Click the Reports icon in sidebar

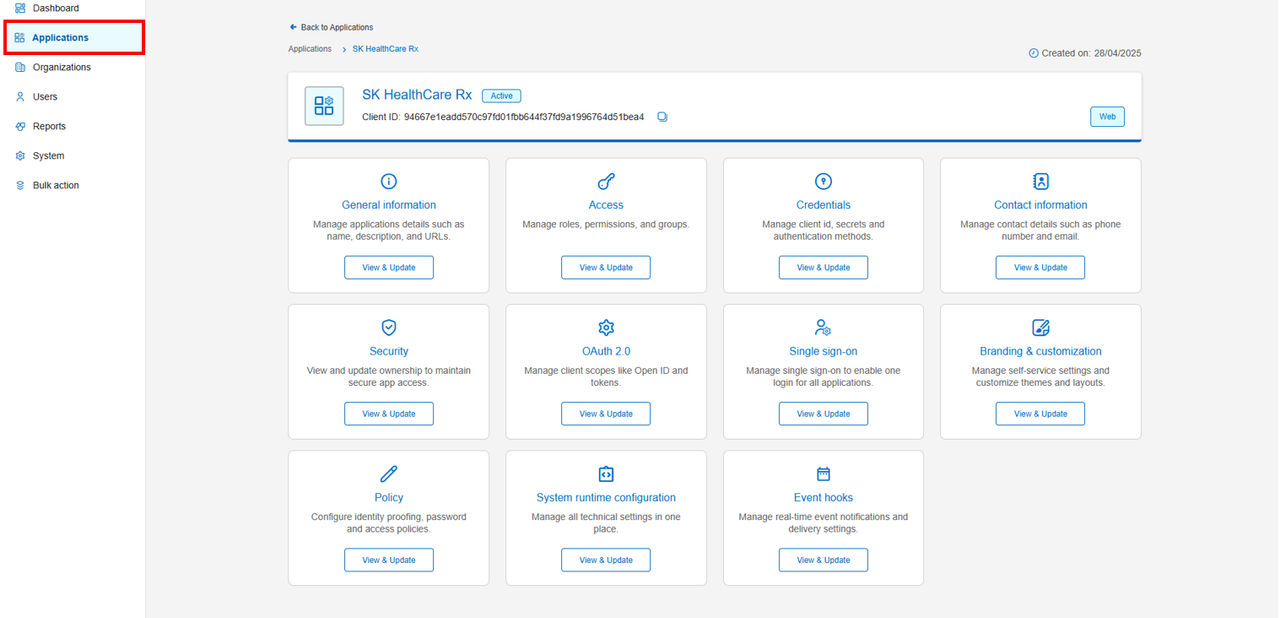pos(20,126)
